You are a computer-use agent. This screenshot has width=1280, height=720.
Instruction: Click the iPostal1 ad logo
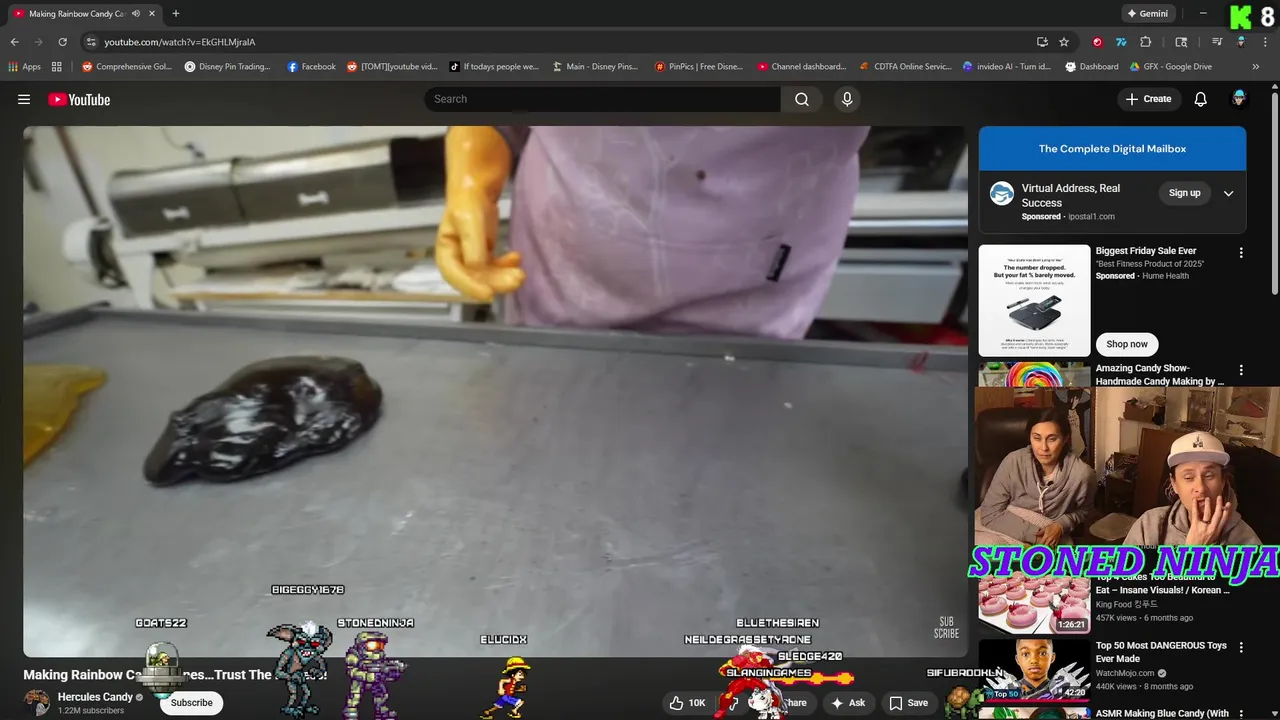[x=1002, y=194]
